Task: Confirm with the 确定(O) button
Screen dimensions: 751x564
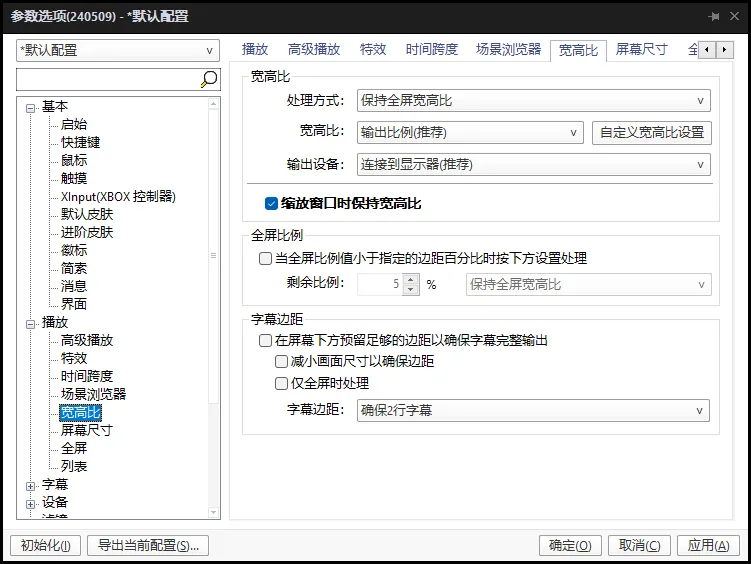Action: 570,545
